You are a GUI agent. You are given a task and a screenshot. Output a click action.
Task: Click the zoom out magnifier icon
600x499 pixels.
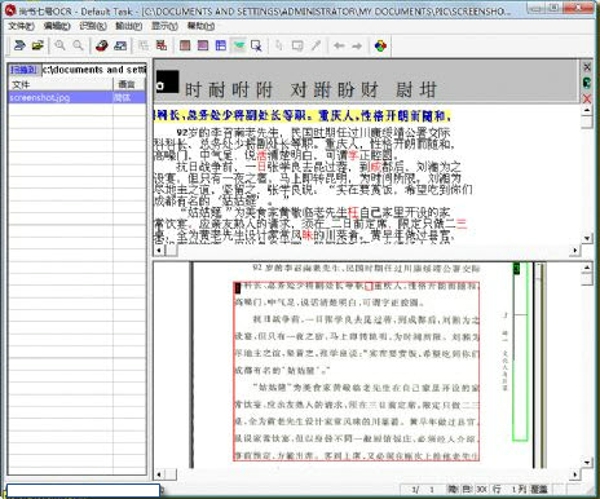pyautogui.click(x=78, y=45)
